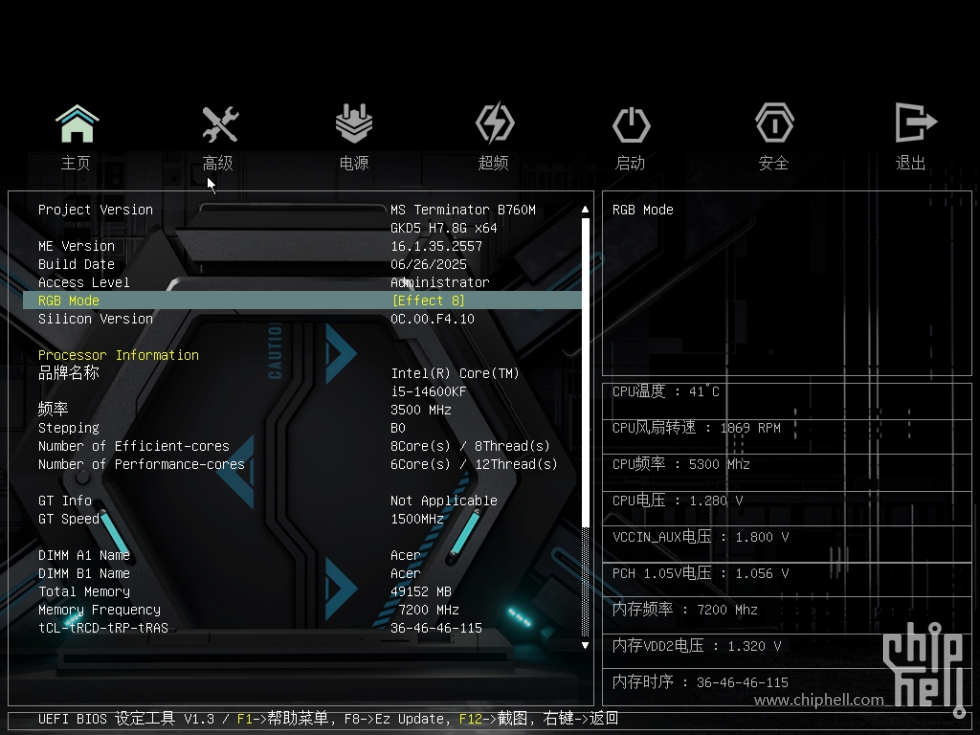Click the i5-14600KF processor model
Image resolution: width=980 pixels, height=735 pixels.
click(429, 392)
